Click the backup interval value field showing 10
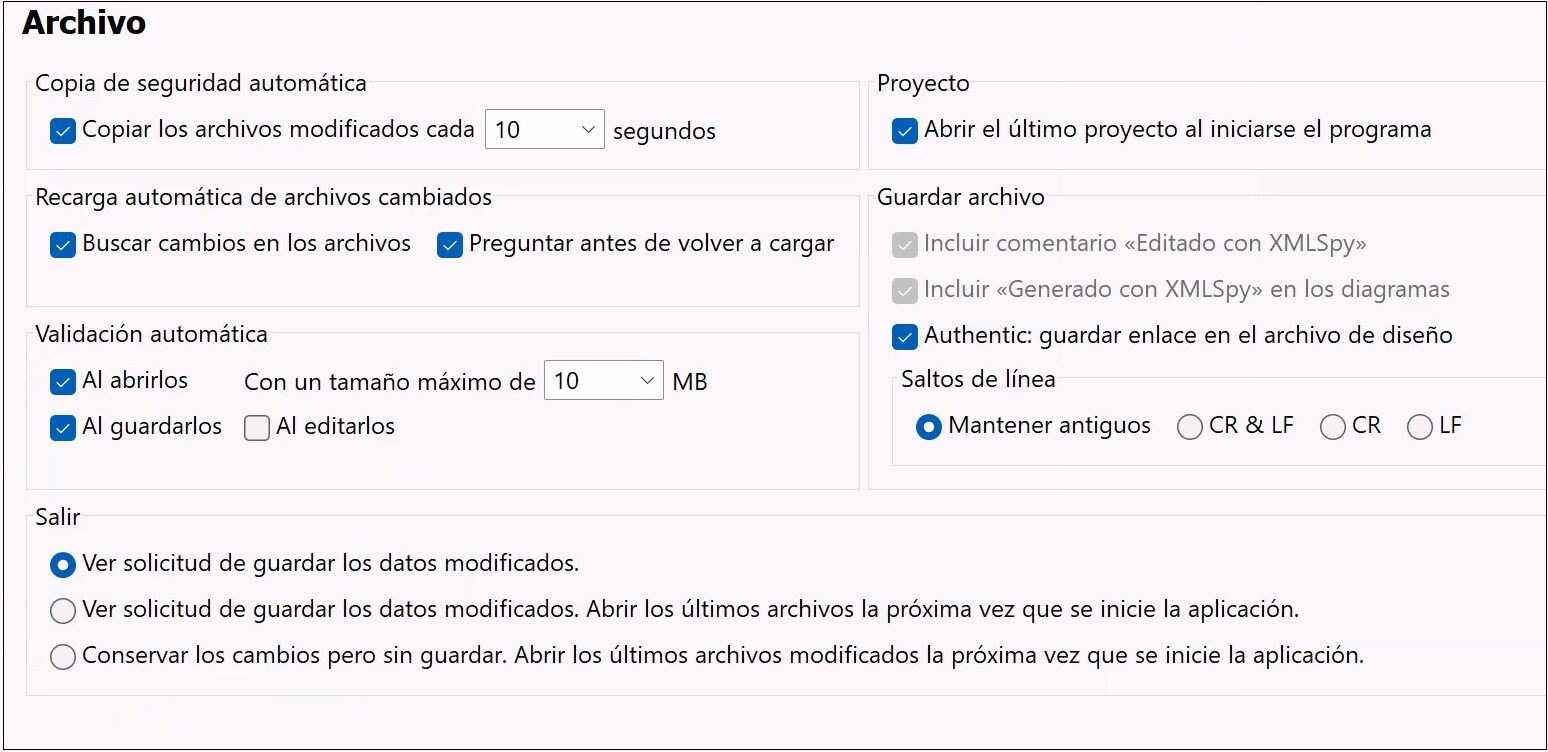The height and width of the screenshot is (752, 1548). 528,130
